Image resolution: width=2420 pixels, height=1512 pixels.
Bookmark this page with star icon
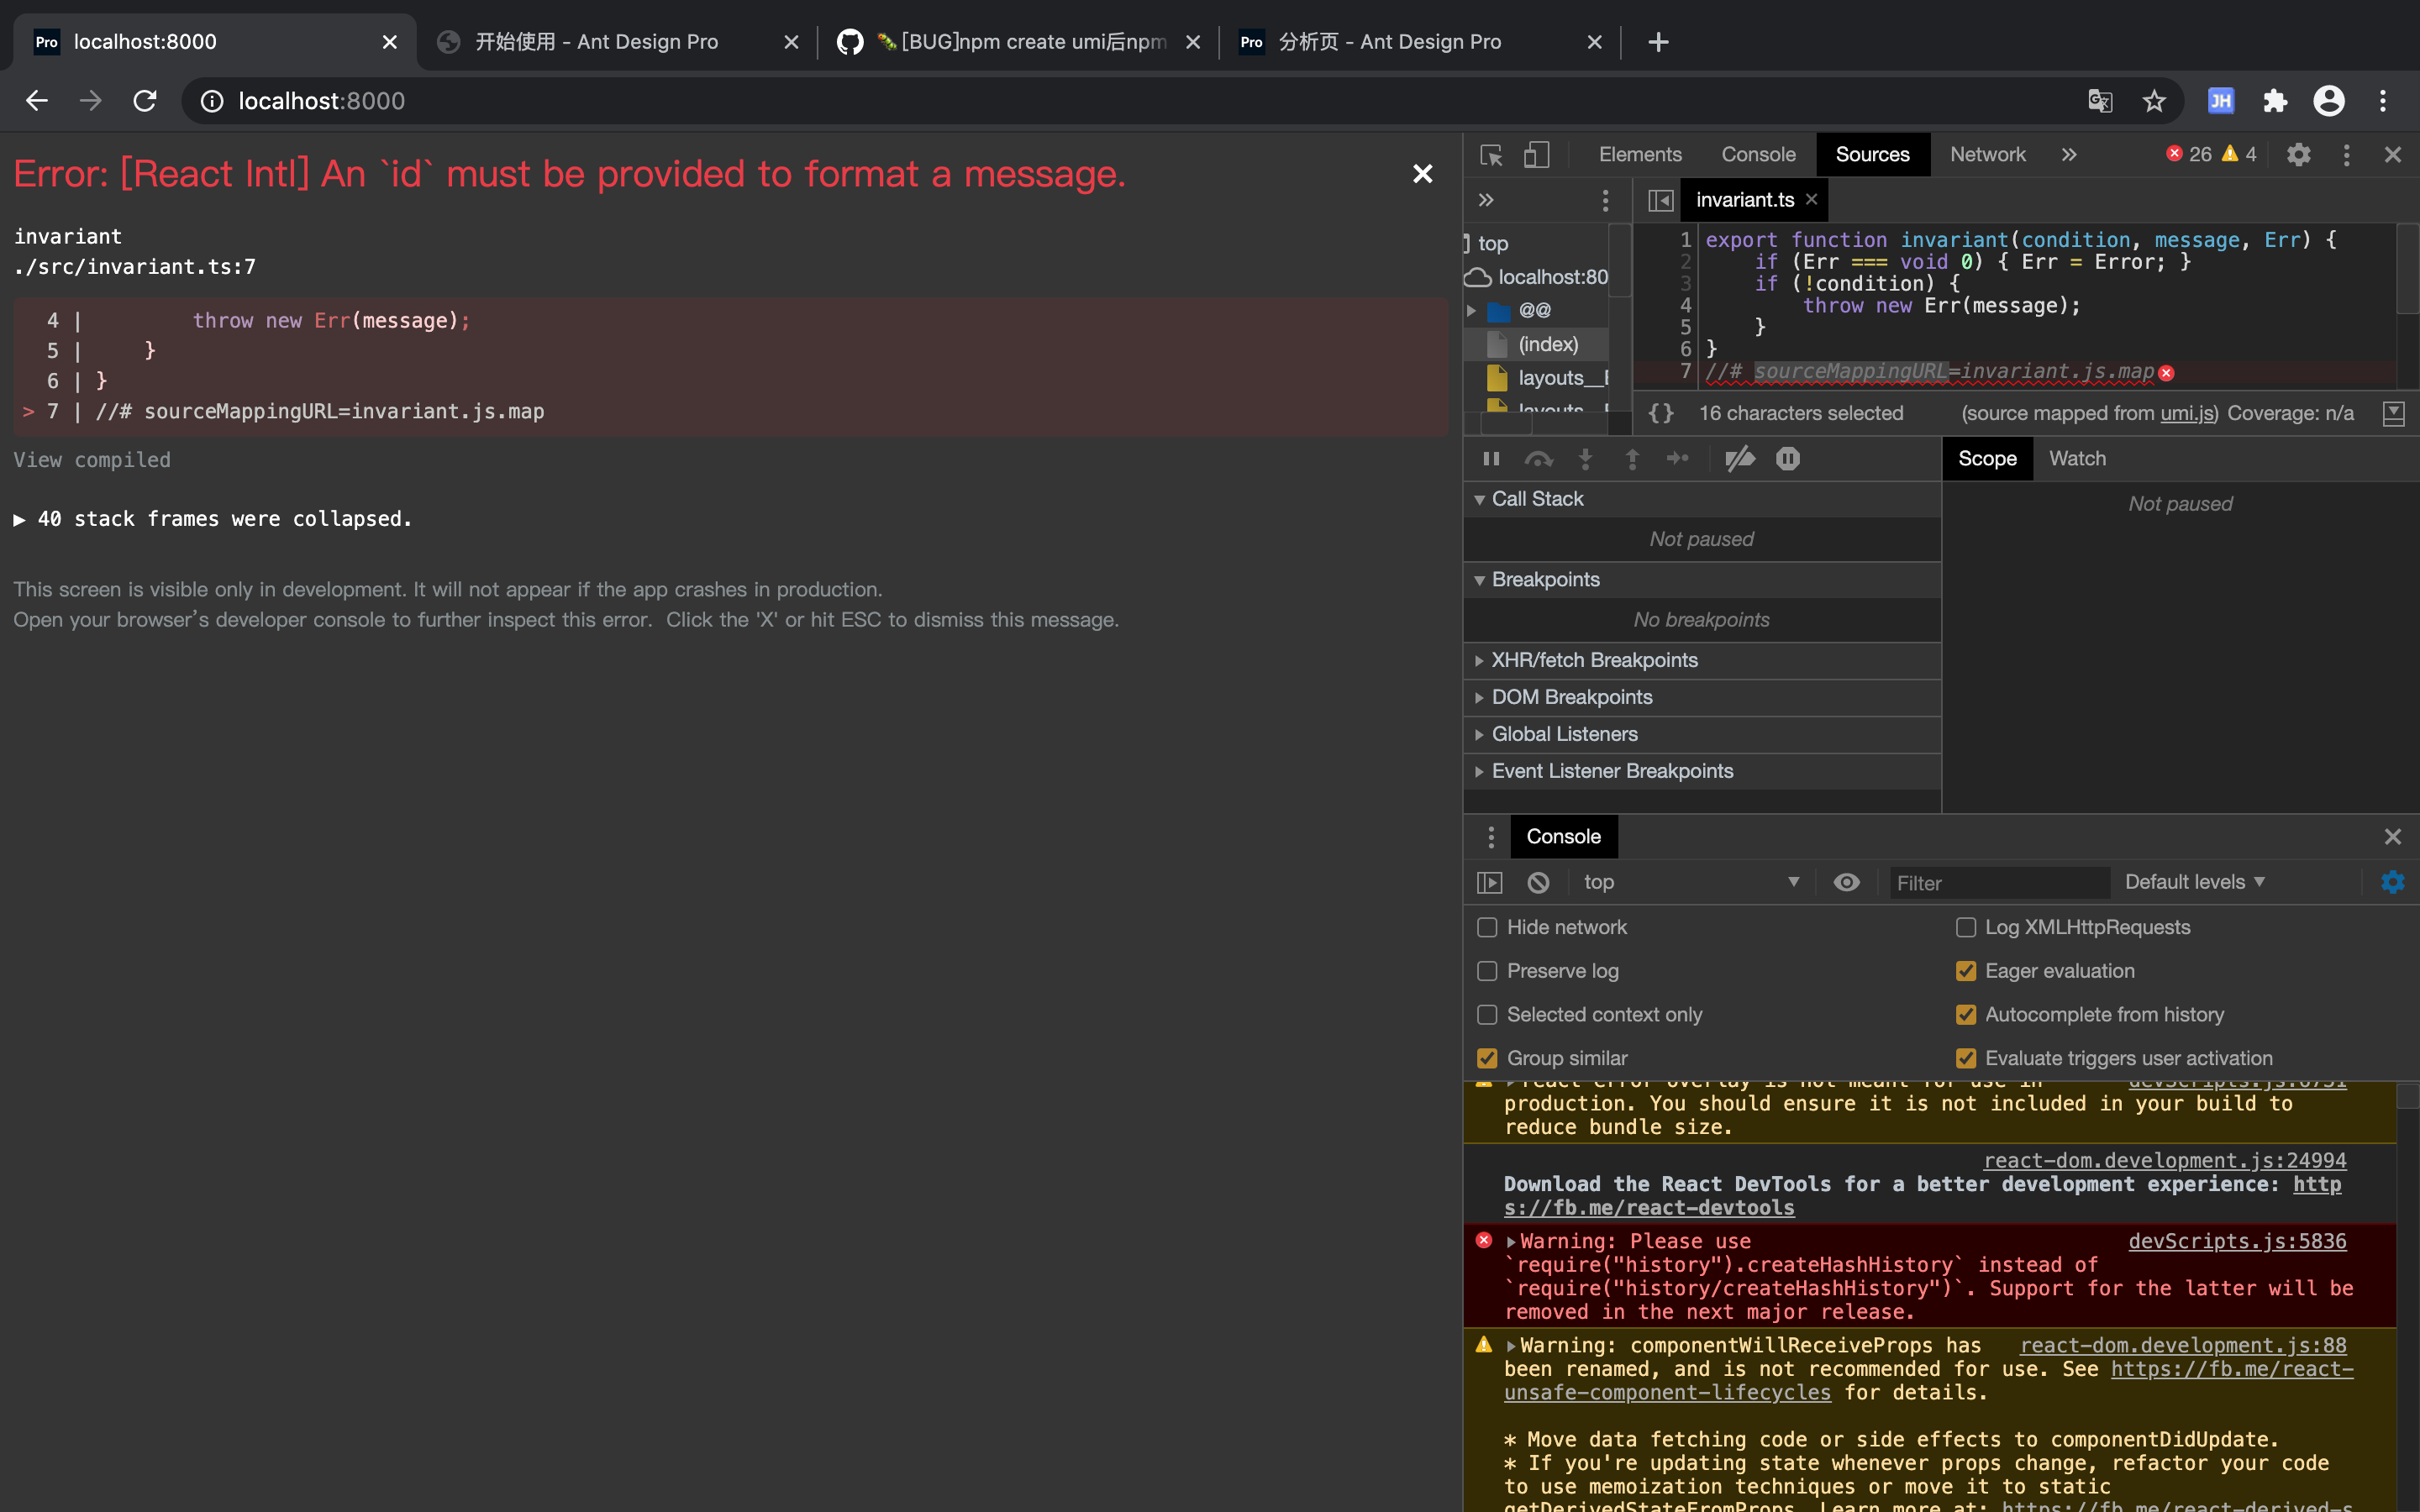tap(2154, 101)
